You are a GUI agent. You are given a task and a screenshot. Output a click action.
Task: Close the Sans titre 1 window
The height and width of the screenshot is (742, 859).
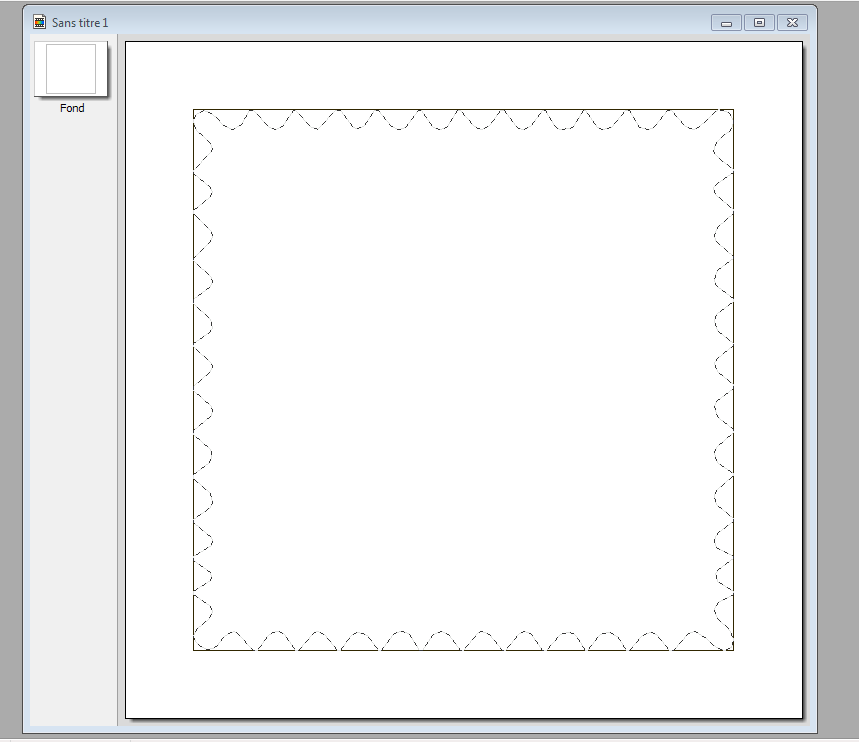pyautogui.click(x=792, y=22)
